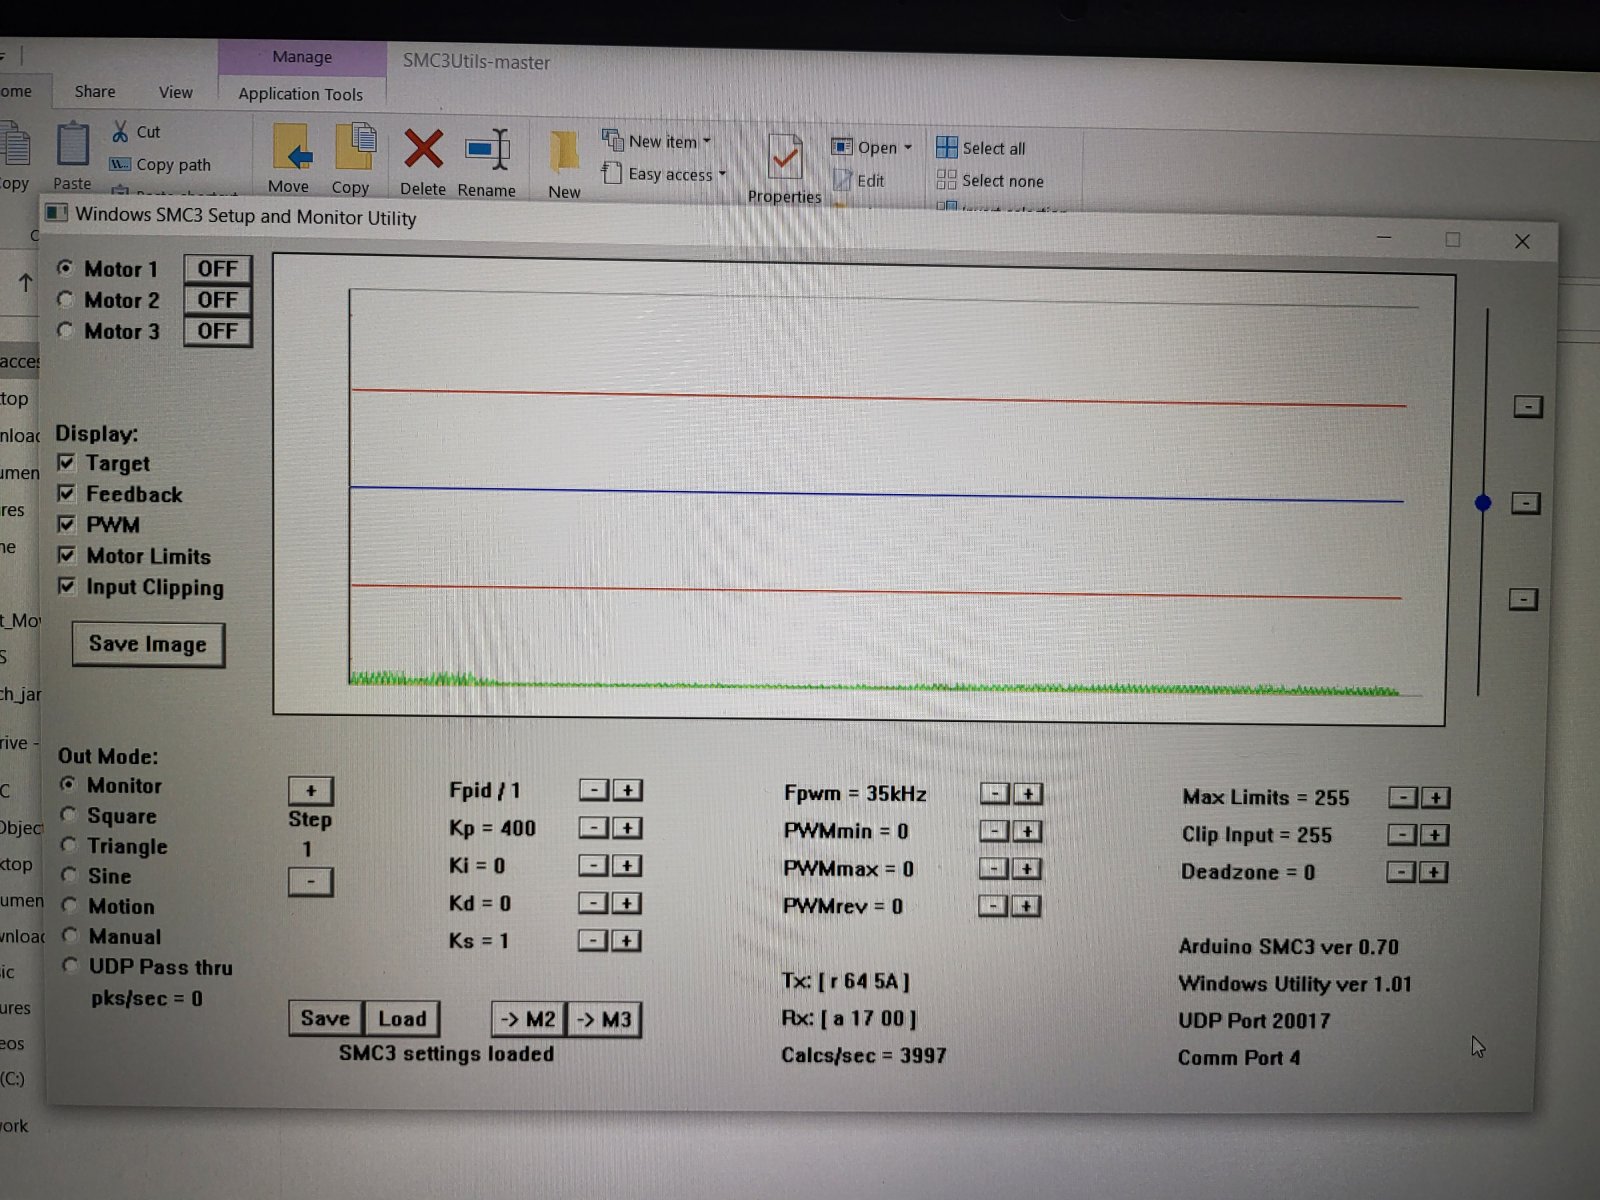Image resolution: width=1600 pixels, height=1200 pixels.
Task: Expand the New item dropdown
Action: tap(707, 142)
